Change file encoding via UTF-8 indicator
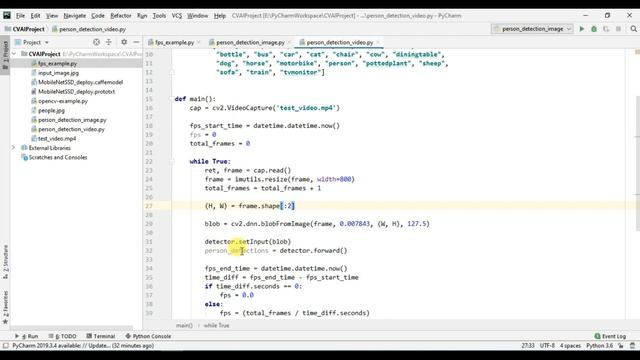 [x=547, y=346]
